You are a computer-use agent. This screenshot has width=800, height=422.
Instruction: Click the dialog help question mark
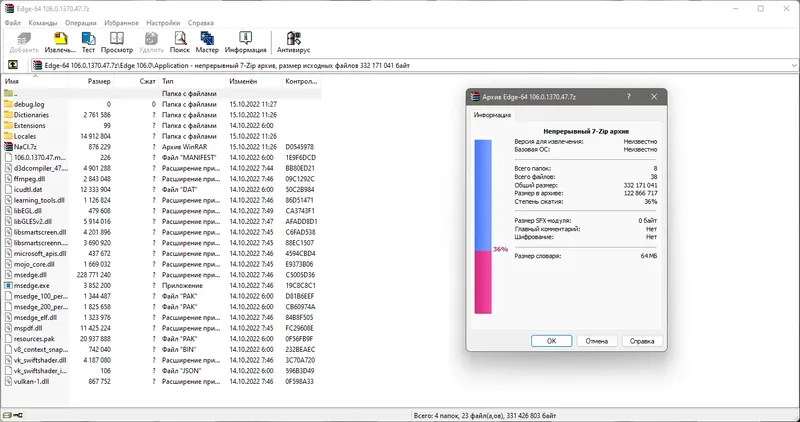click(x=629, y=96)
